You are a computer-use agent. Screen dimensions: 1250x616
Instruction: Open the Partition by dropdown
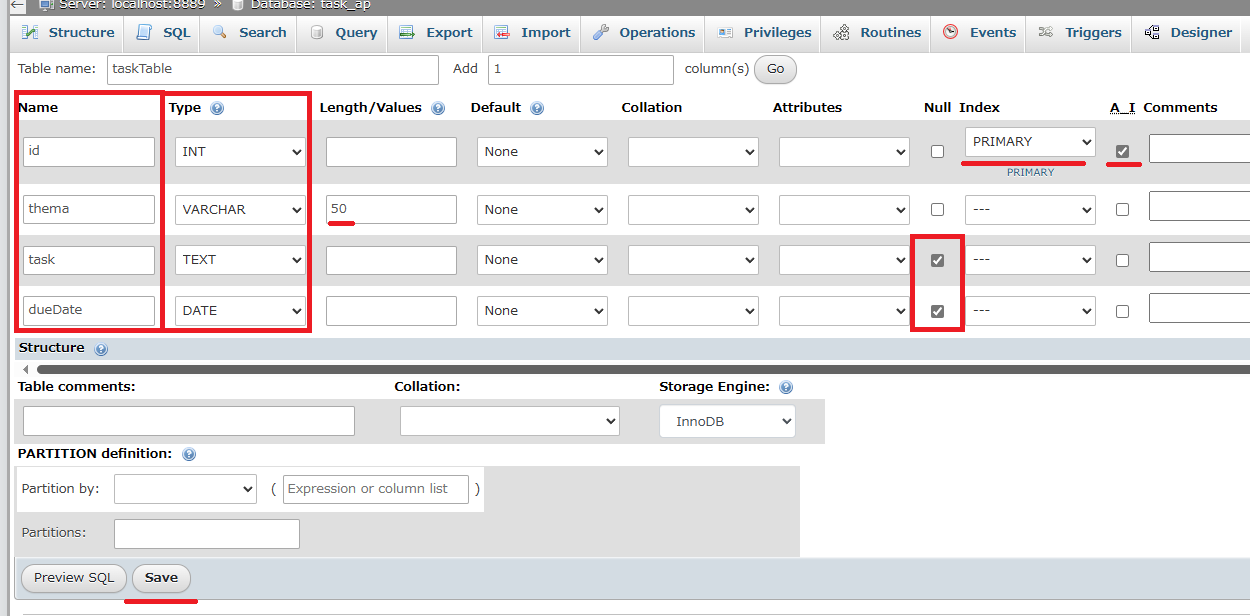point(185,489)
